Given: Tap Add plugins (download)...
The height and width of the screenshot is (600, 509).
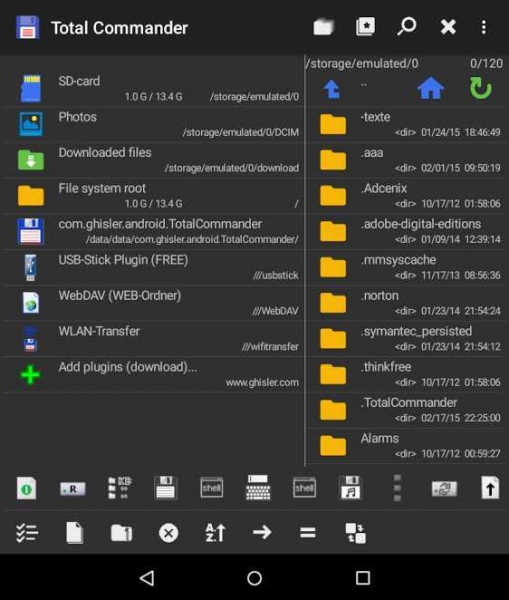Looking at the screenshot, I should point(153,374).
